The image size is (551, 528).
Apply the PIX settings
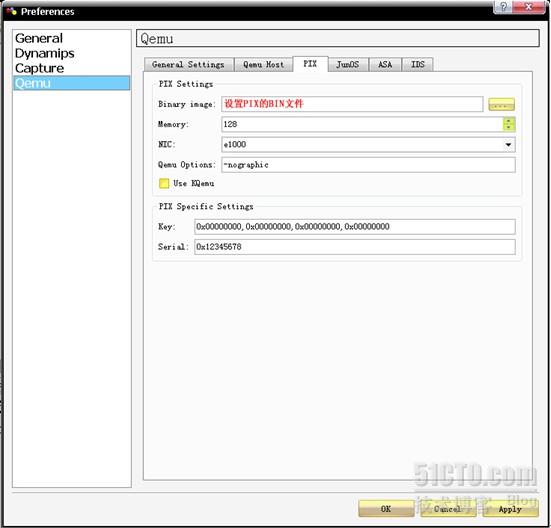(510, 509)
